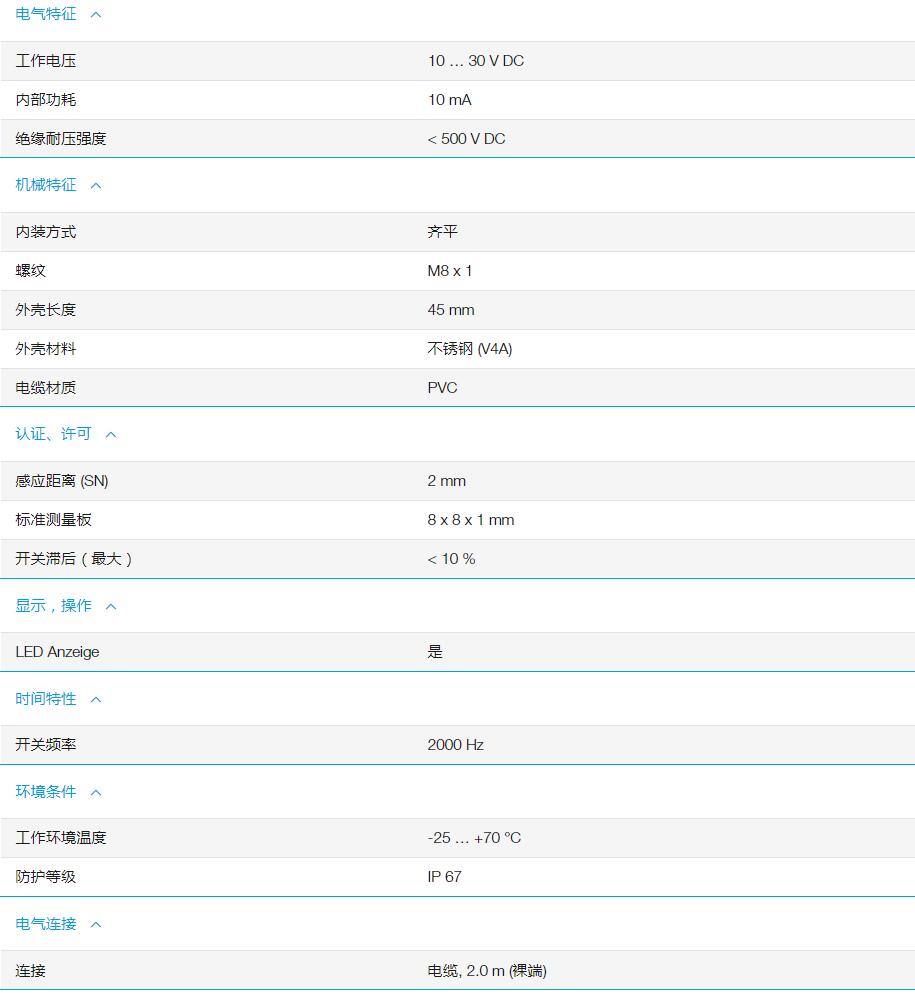Click the LED Anzeige row
The height and width of the screenshot is (1004, 915).
click(x=56, y=652)
